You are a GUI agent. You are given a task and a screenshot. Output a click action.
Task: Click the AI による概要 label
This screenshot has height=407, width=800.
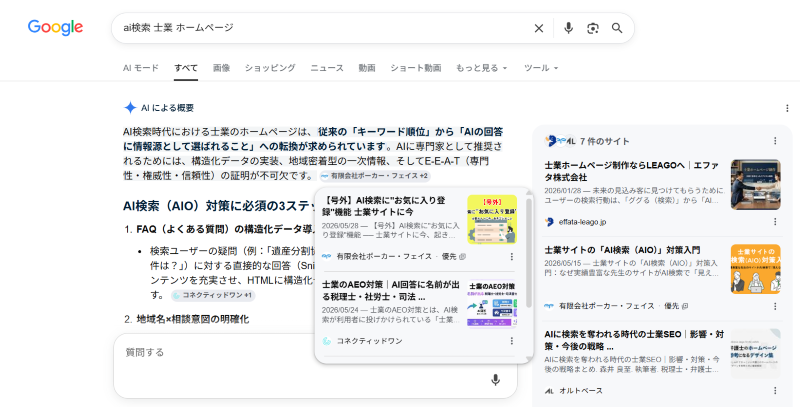[167, 108]
